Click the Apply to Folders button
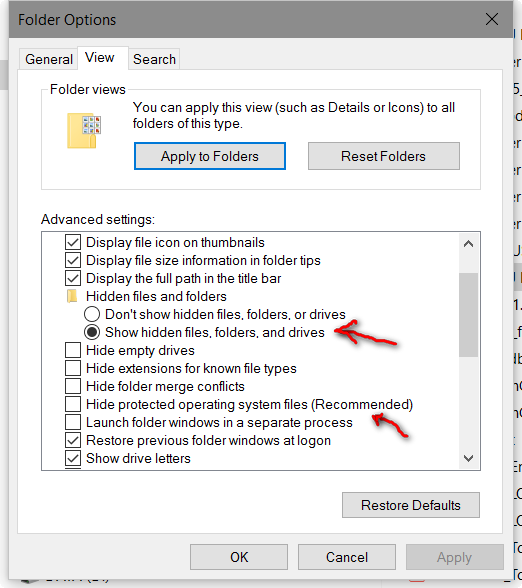This screenshot has width=522, height=588. [x=210, y=156]
